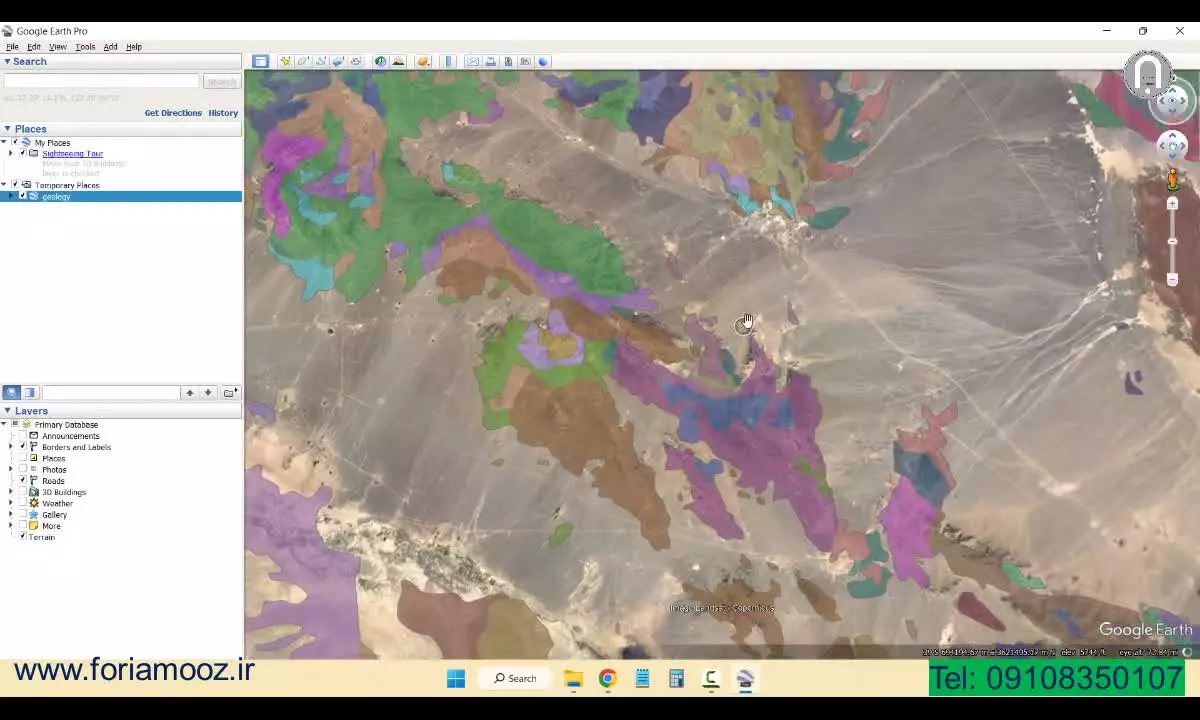Uncheck the Temporary Places checkbox
This screenshot has width=1200, height=720.
pyautogui.click(x=14, y=185)
